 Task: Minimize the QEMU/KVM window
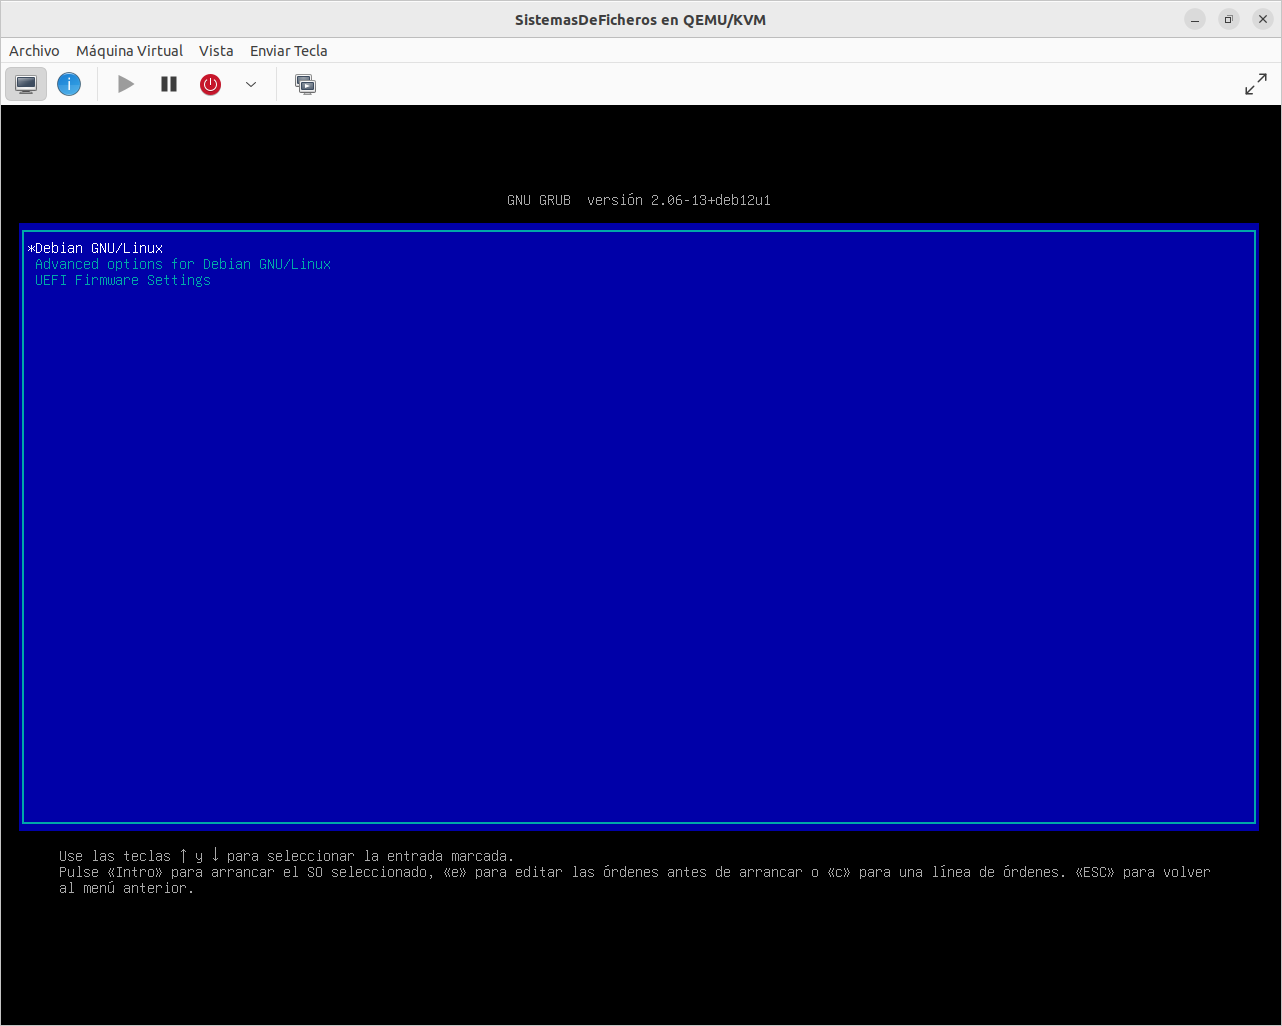(1195, 19)
